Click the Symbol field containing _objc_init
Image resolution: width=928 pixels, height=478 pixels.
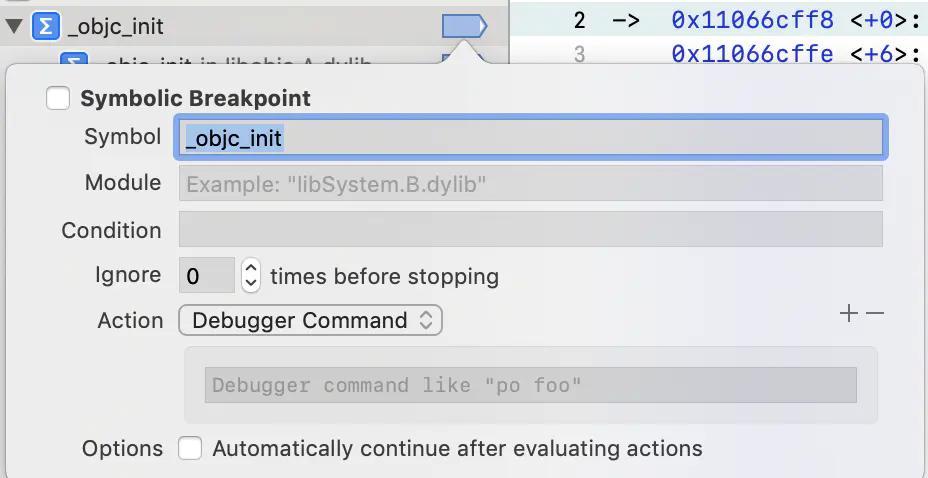click(530, 137)
